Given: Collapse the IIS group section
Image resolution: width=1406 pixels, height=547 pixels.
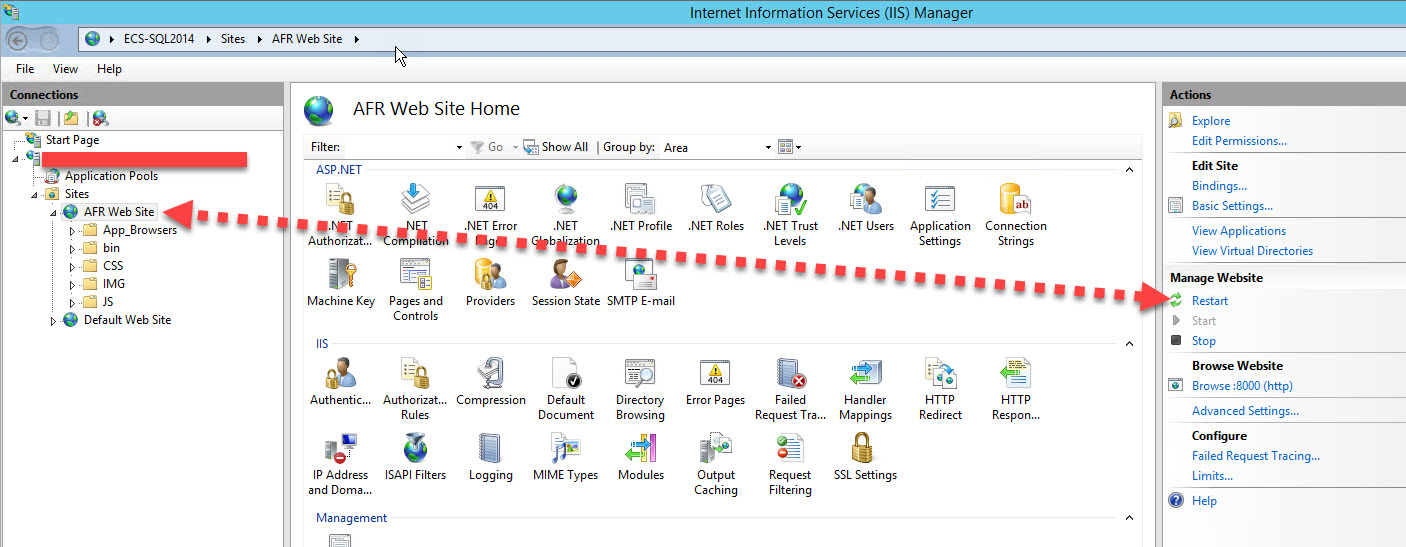Looking at the screenshot, I should tap(1130, 344).
